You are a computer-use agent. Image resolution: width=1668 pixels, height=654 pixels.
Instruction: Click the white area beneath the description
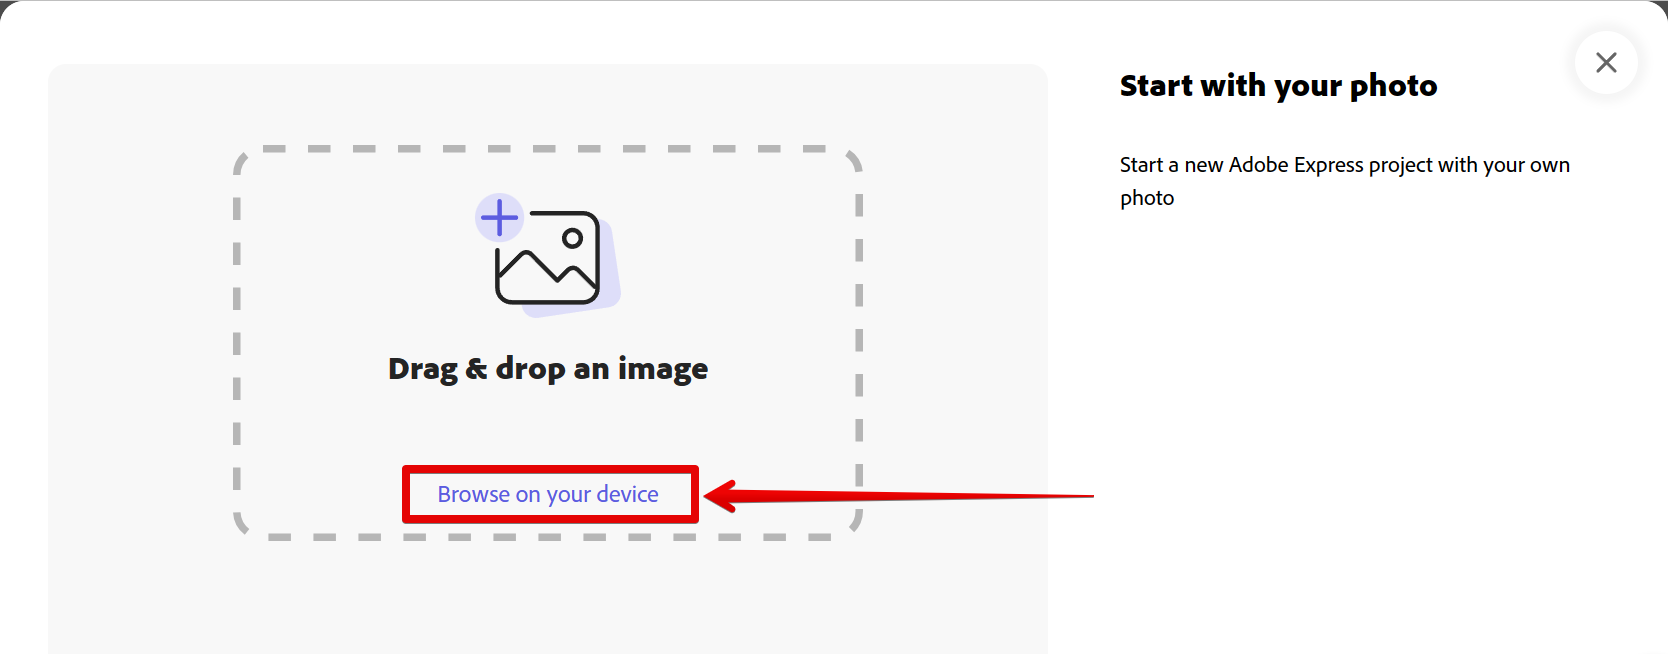pyautogui.click(x=1350, y=400)
